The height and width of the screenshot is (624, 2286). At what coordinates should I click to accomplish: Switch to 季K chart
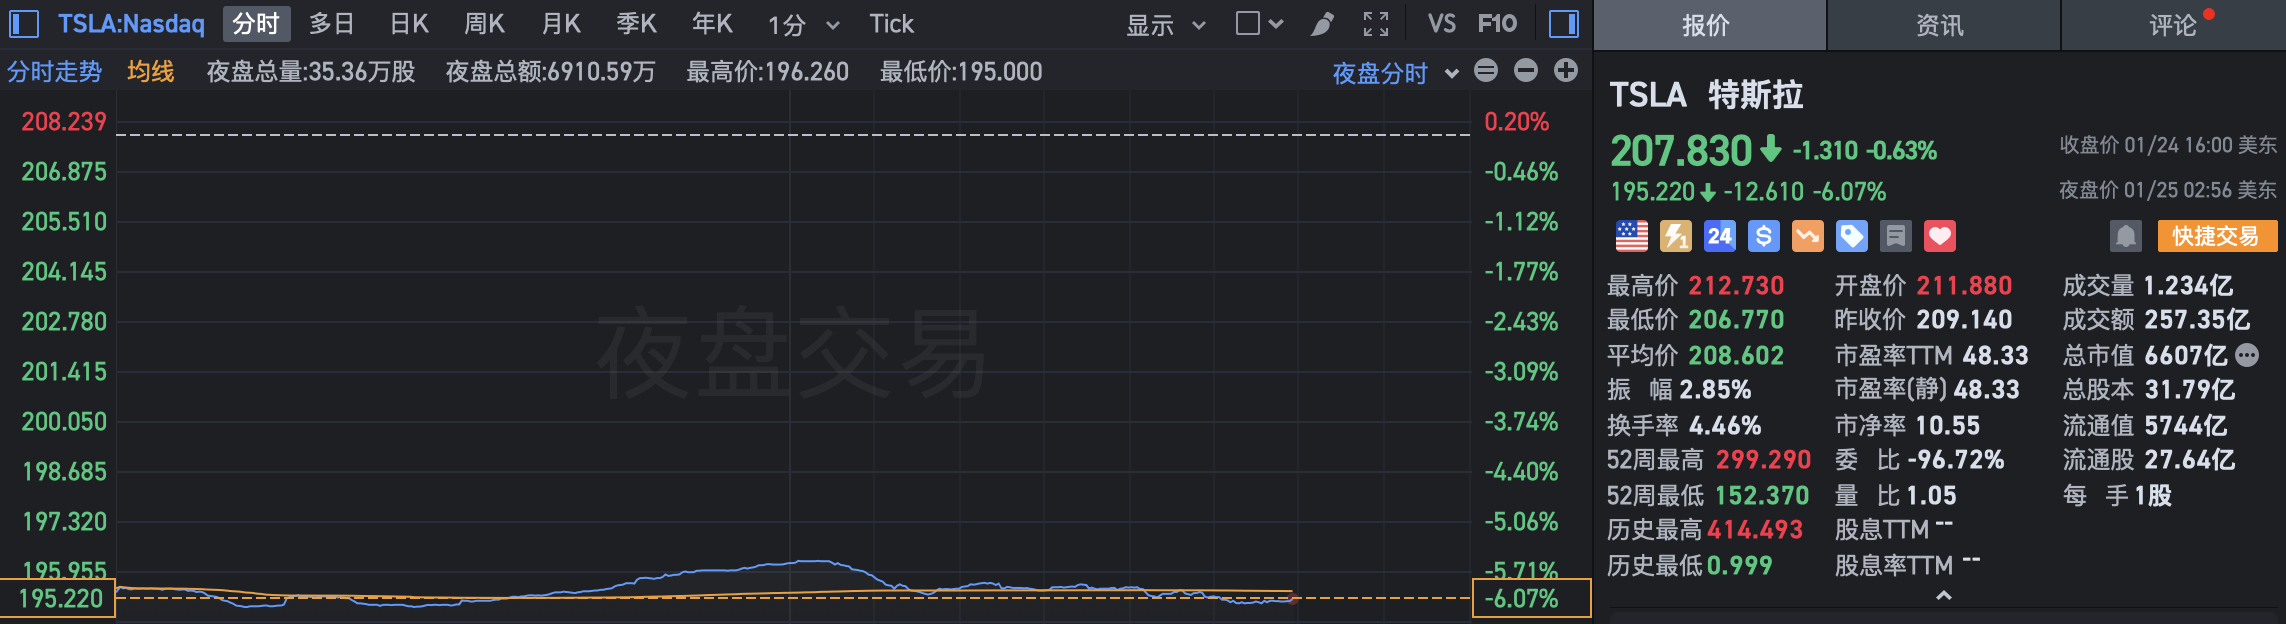click(637, 24)
